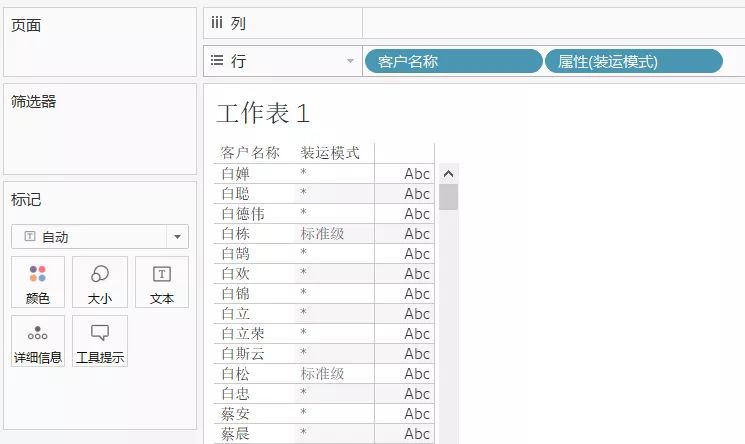Click the 客户名称 column header

click(250, 153)
